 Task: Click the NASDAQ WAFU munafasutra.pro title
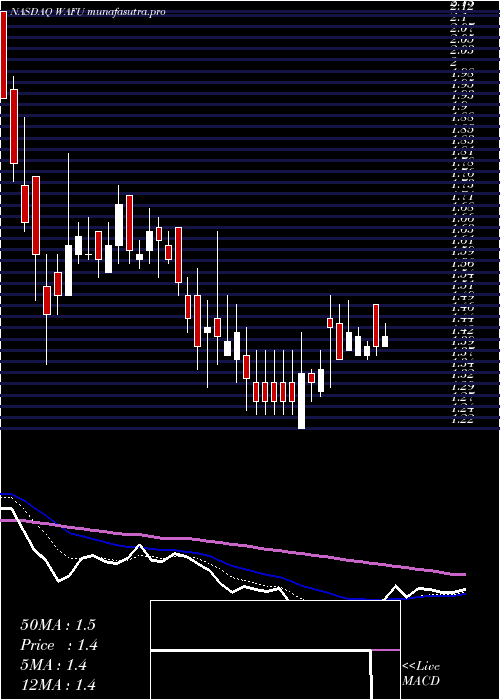[x=87, y=12]
